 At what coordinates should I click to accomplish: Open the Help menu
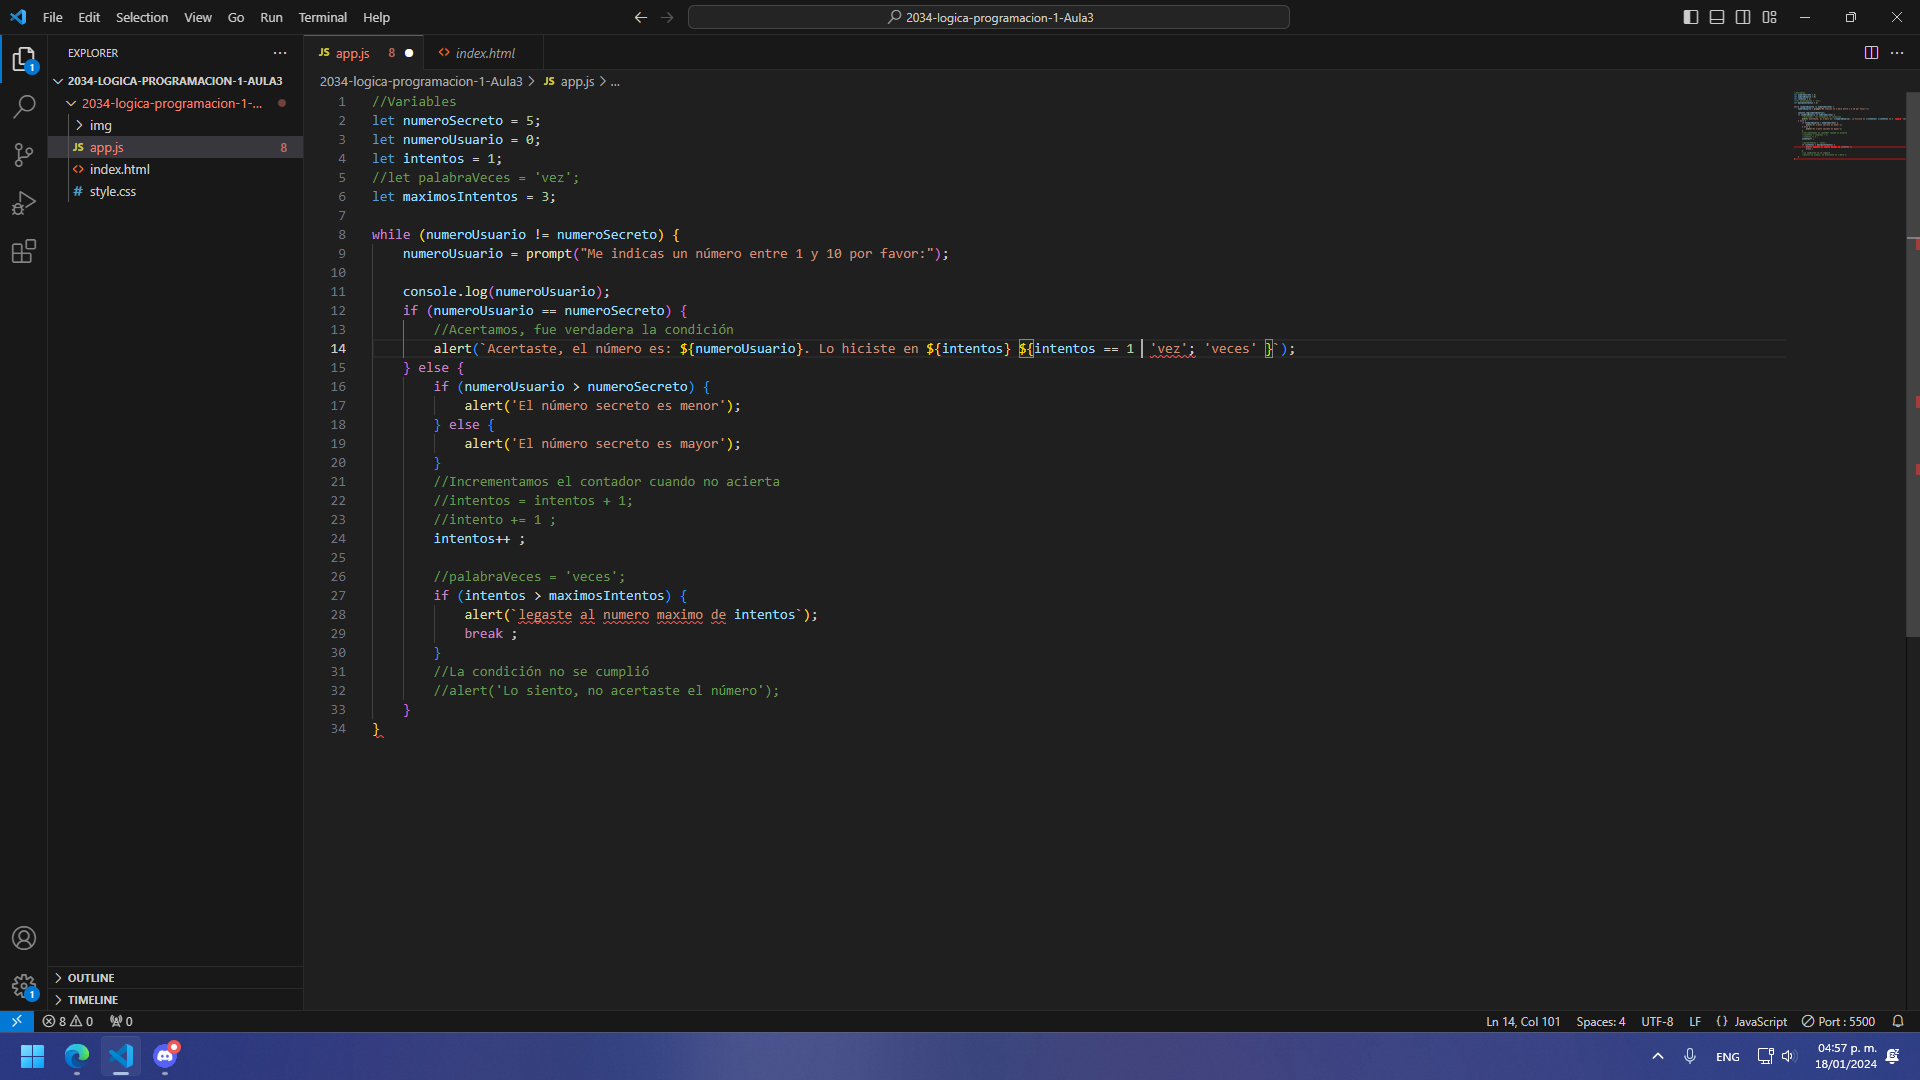(377, 17)
